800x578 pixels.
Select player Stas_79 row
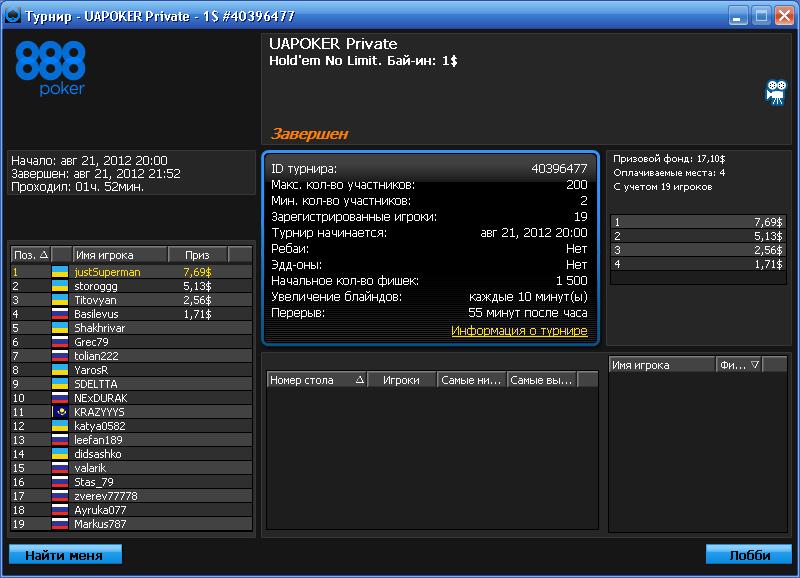[x=132, y=482]
